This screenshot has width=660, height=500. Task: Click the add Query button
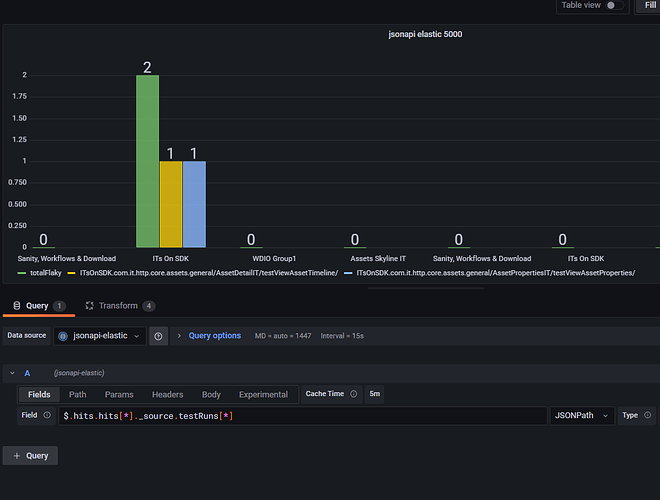pos(30,456)
